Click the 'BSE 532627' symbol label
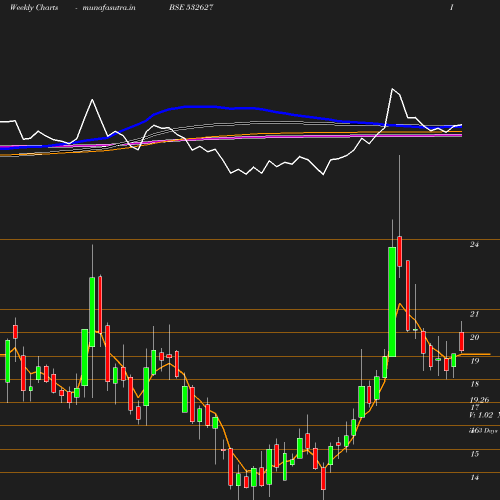Image resolution: width=500 pixels, height=500 pixels. point(191,7)
